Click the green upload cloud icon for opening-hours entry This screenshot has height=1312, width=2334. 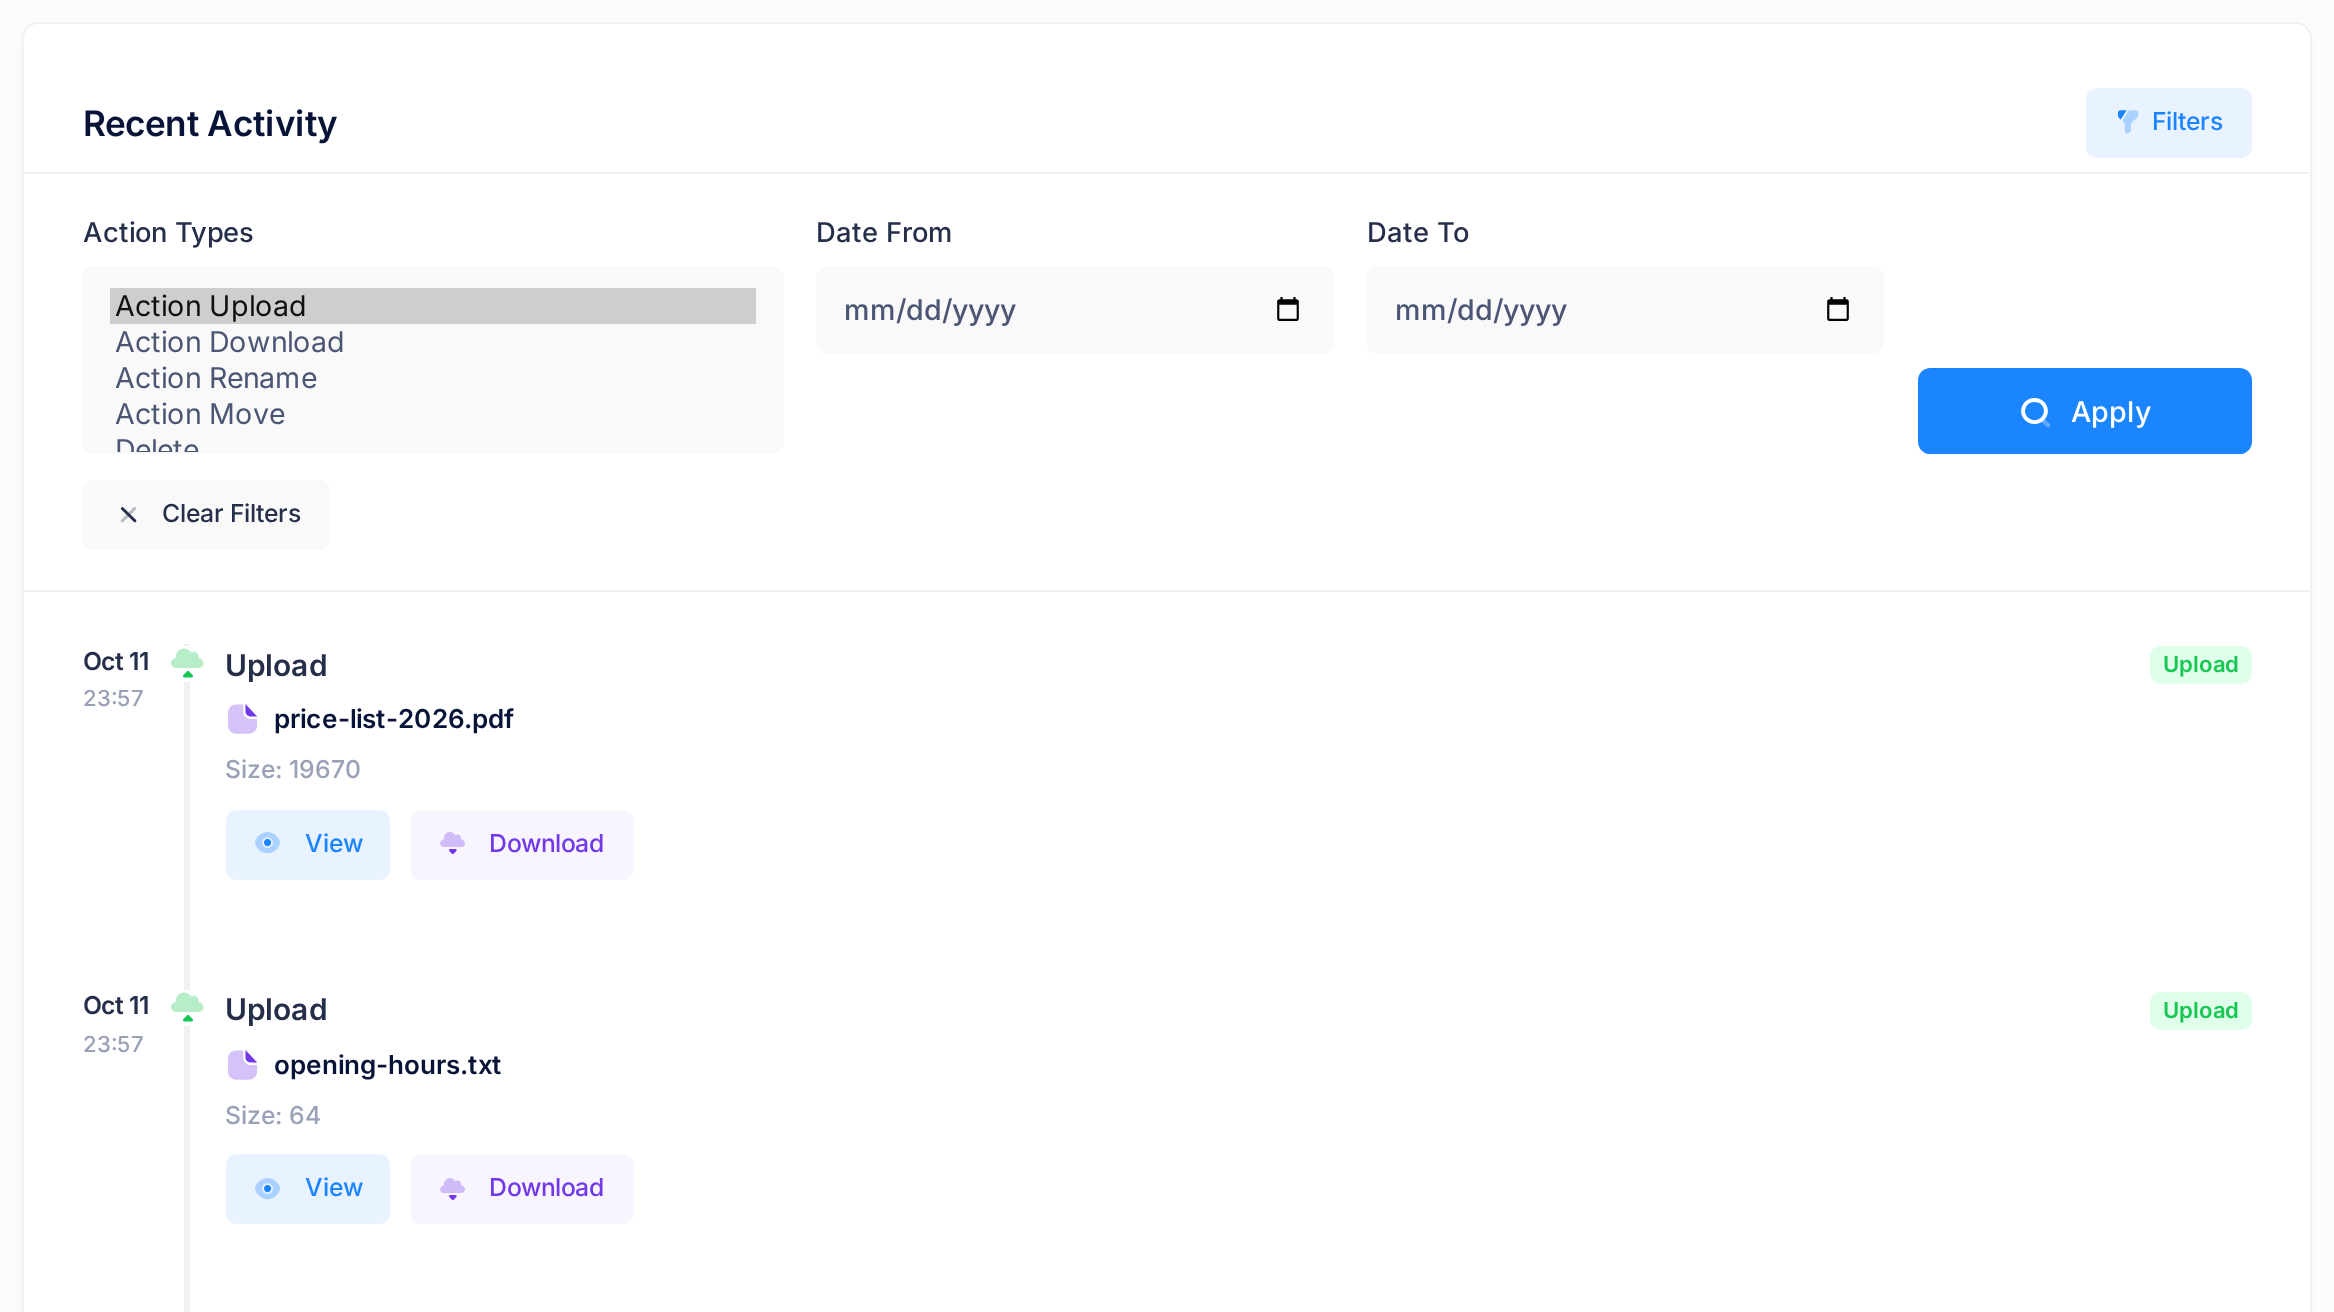(x=187, y=1007)
